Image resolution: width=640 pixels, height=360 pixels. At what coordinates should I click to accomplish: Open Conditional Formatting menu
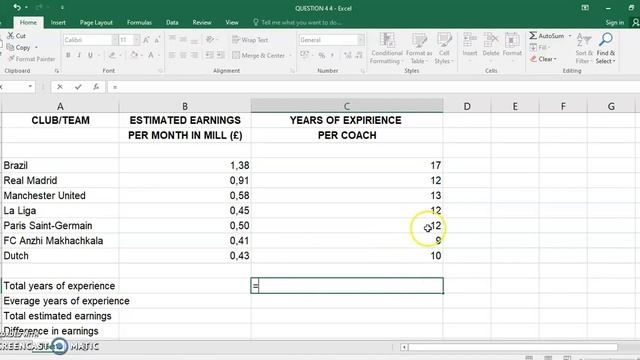coord(387,48)
